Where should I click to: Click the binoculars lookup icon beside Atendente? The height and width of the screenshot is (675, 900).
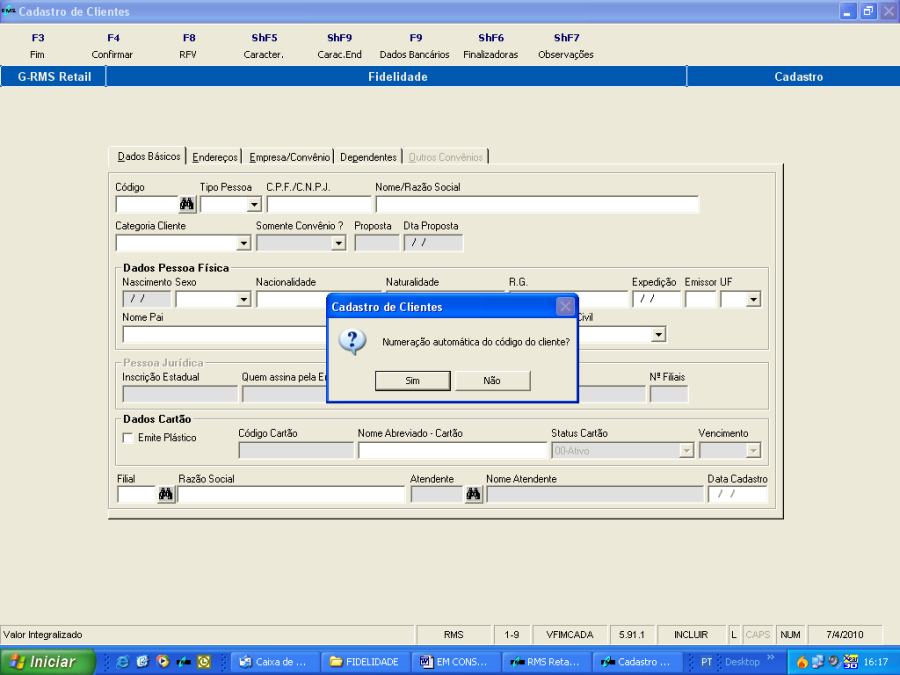tap(473, 494)
